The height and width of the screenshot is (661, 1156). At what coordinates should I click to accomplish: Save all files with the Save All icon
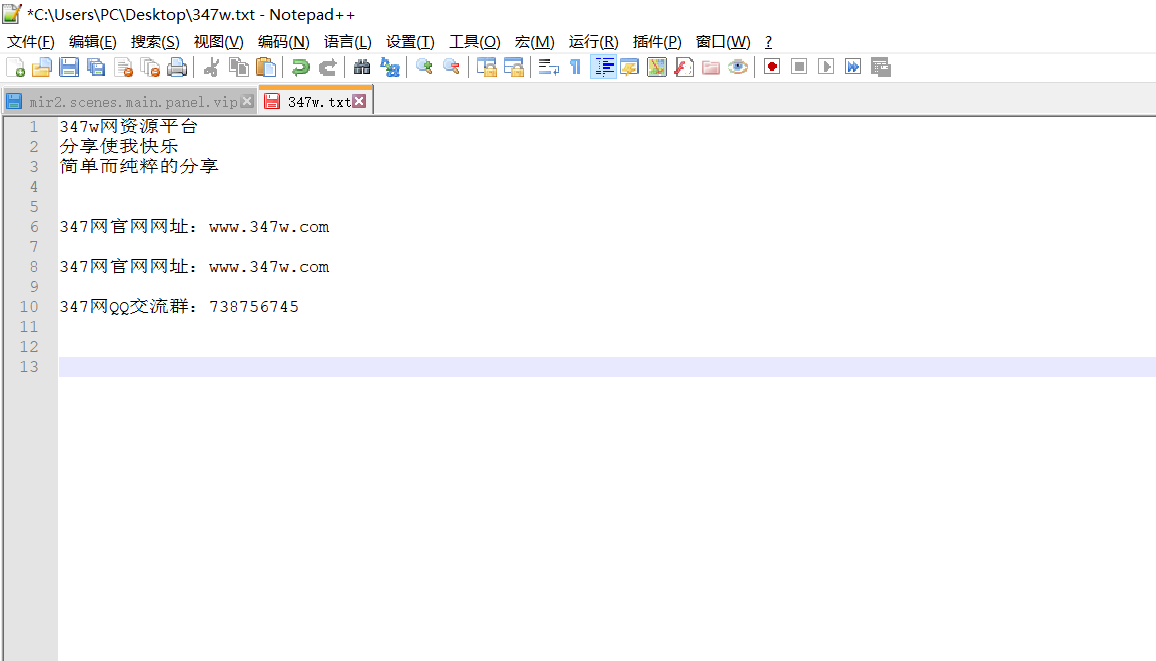96,67
